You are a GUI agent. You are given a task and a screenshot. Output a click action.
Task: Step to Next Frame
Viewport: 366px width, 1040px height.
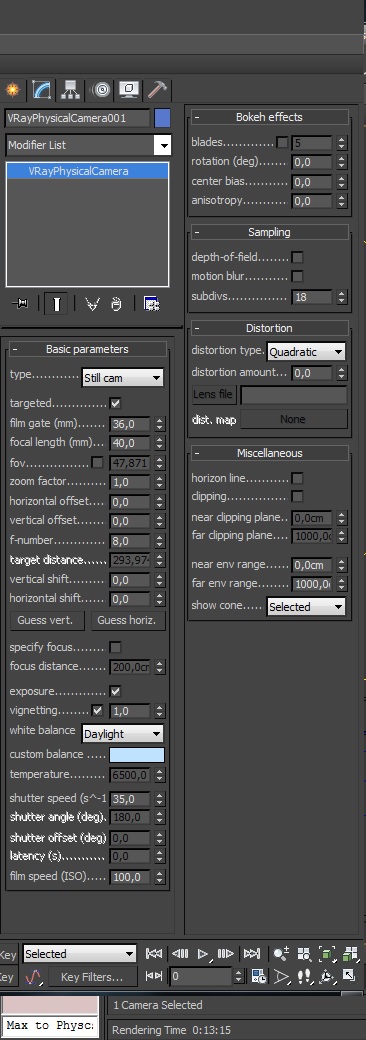pyautogui.click(x=225, y=954)
